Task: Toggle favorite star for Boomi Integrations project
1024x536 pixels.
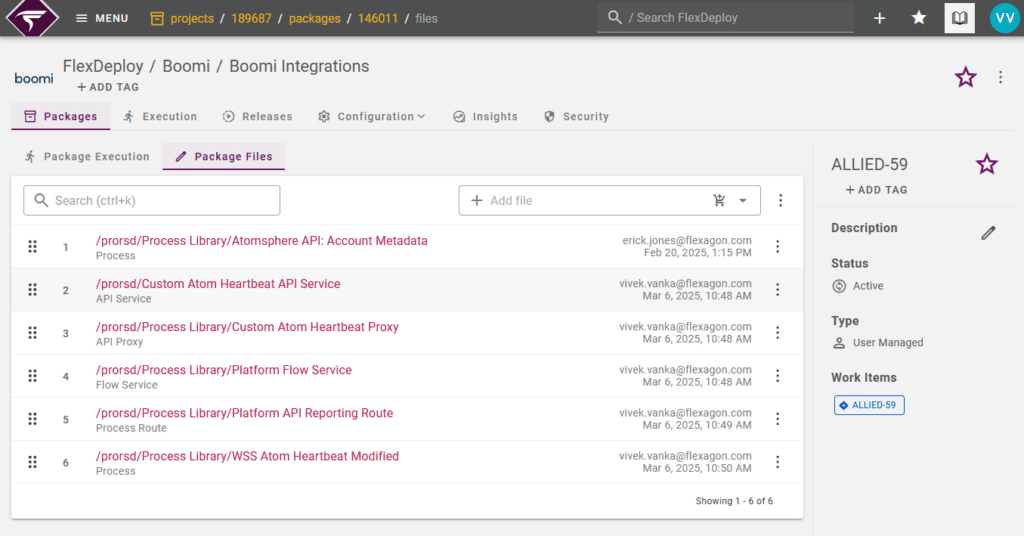Action: click(x=965, y=77)
